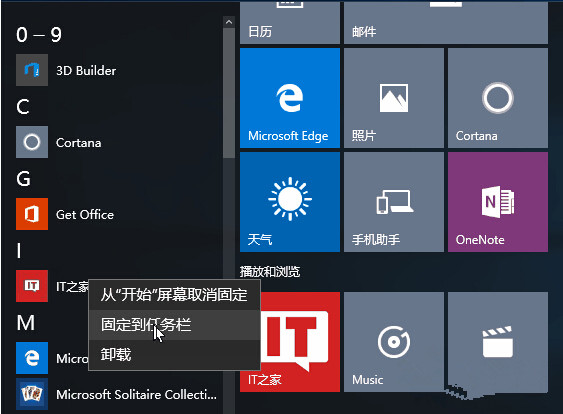Open Microsoft Edge icon in the app list
The image size is (563, 414).
(x=32, y=358)
